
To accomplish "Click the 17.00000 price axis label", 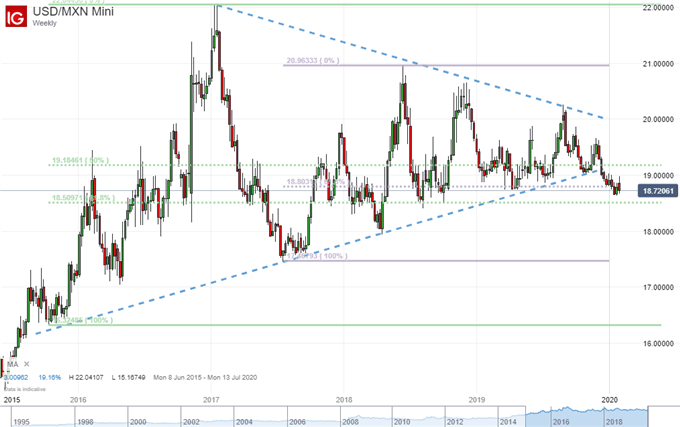I will click(657, 287).
